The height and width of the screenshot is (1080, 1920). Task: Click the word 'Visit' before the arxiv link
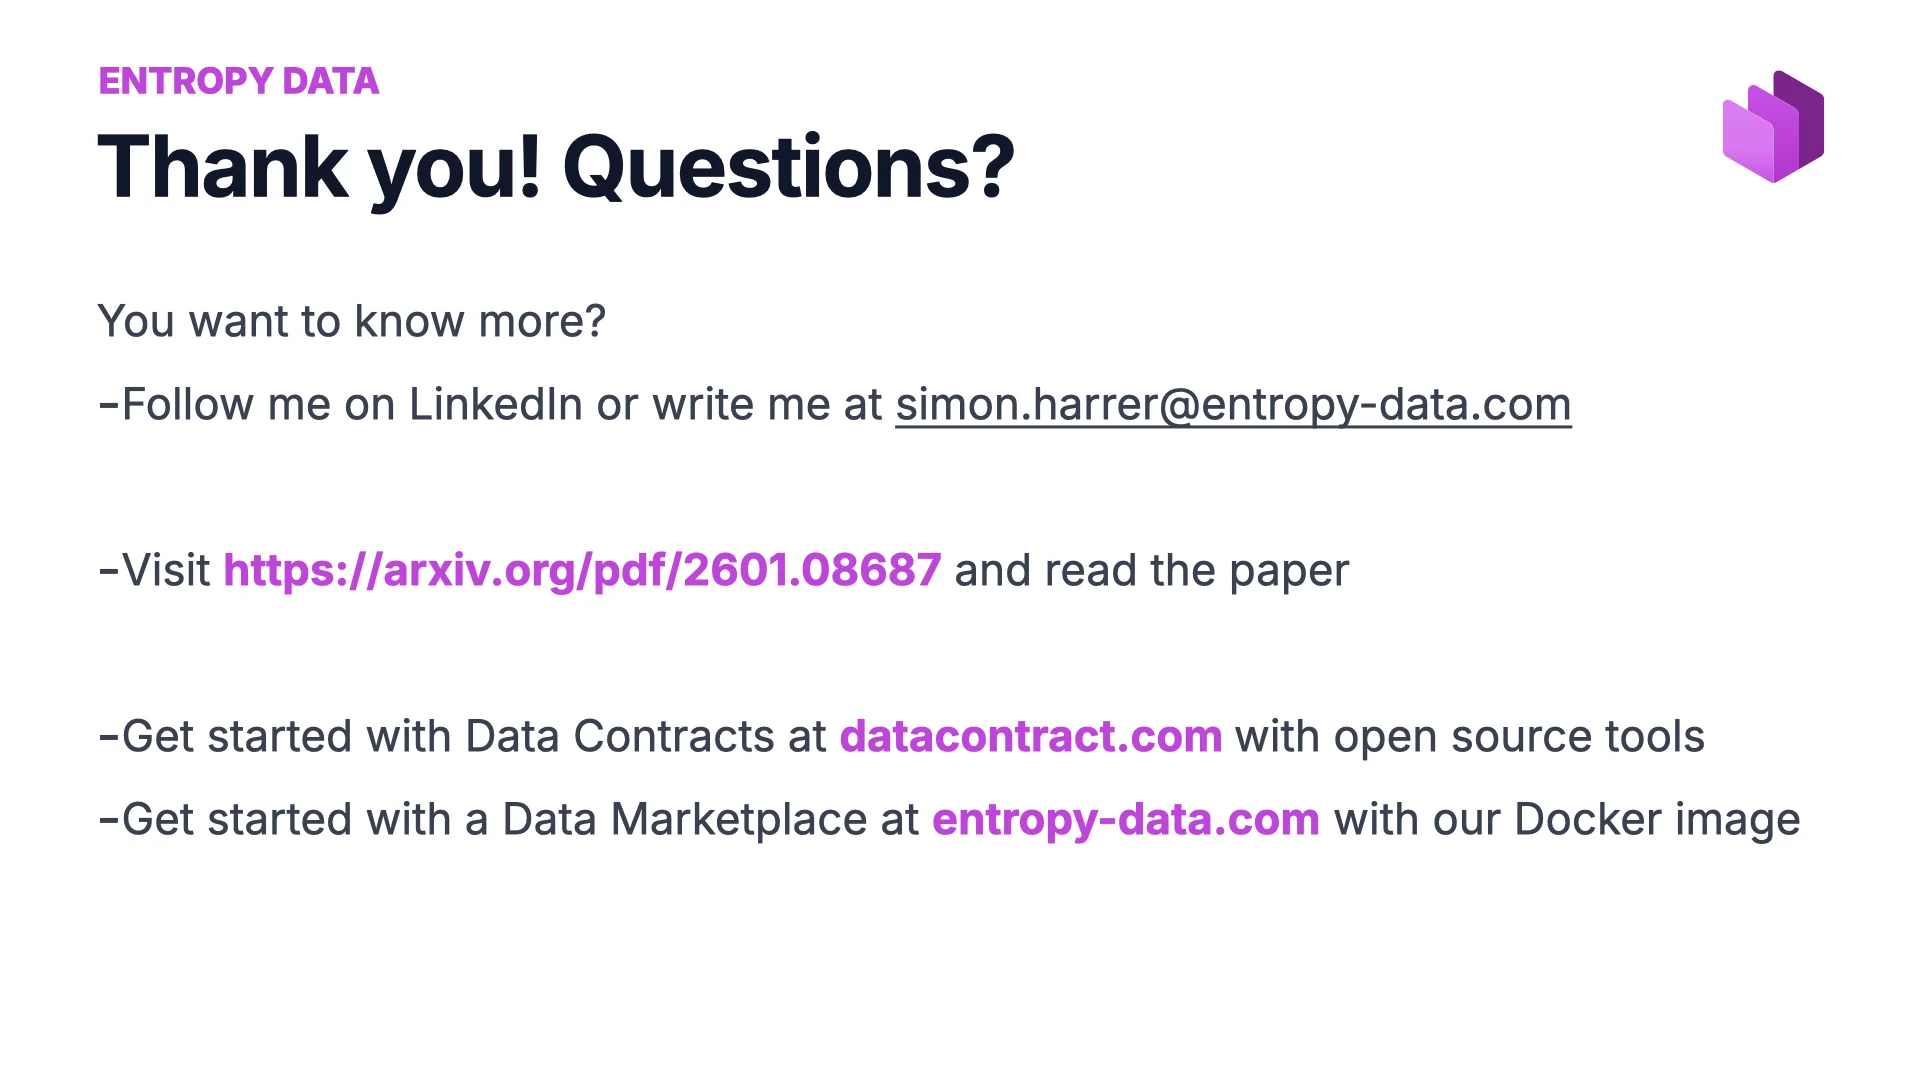166,571
